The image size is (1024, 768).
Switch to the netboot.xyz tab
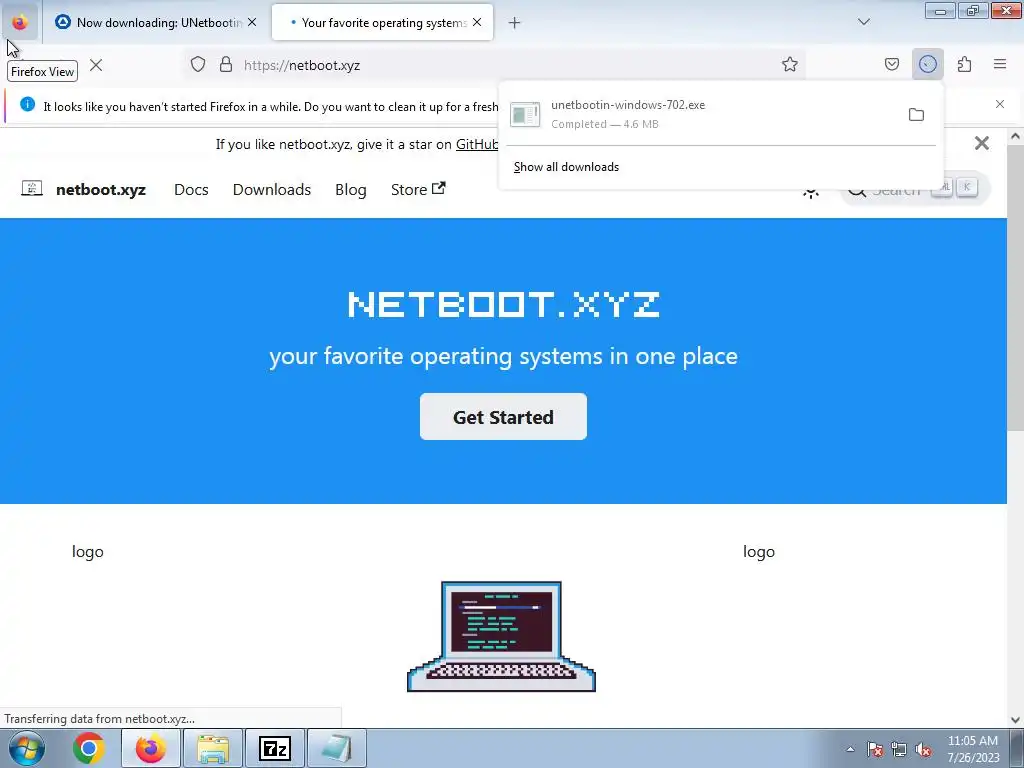coord(382,22)
